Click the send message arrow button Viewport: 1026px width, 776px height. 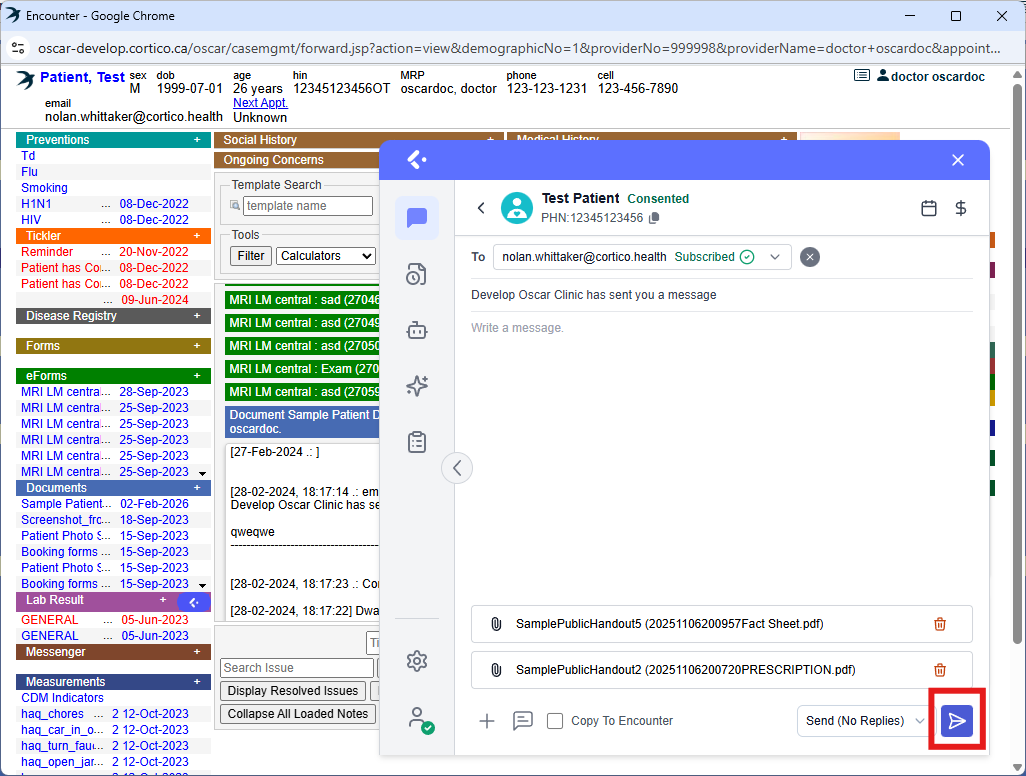(x=957, y=721)
